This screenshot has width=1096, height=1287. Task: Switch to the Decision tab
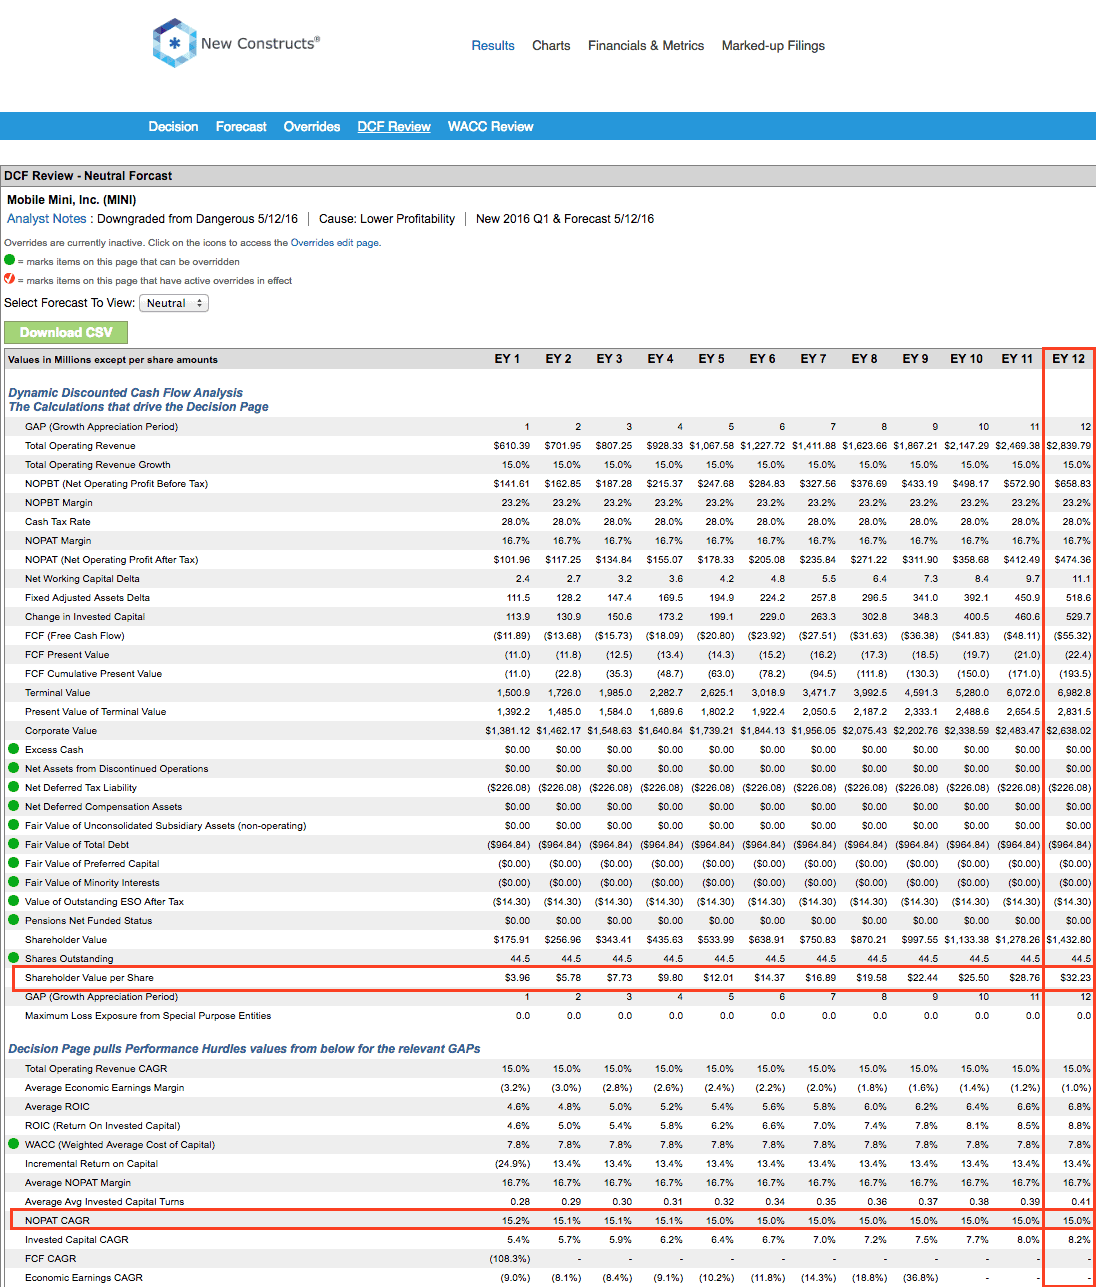click(173, 127)
